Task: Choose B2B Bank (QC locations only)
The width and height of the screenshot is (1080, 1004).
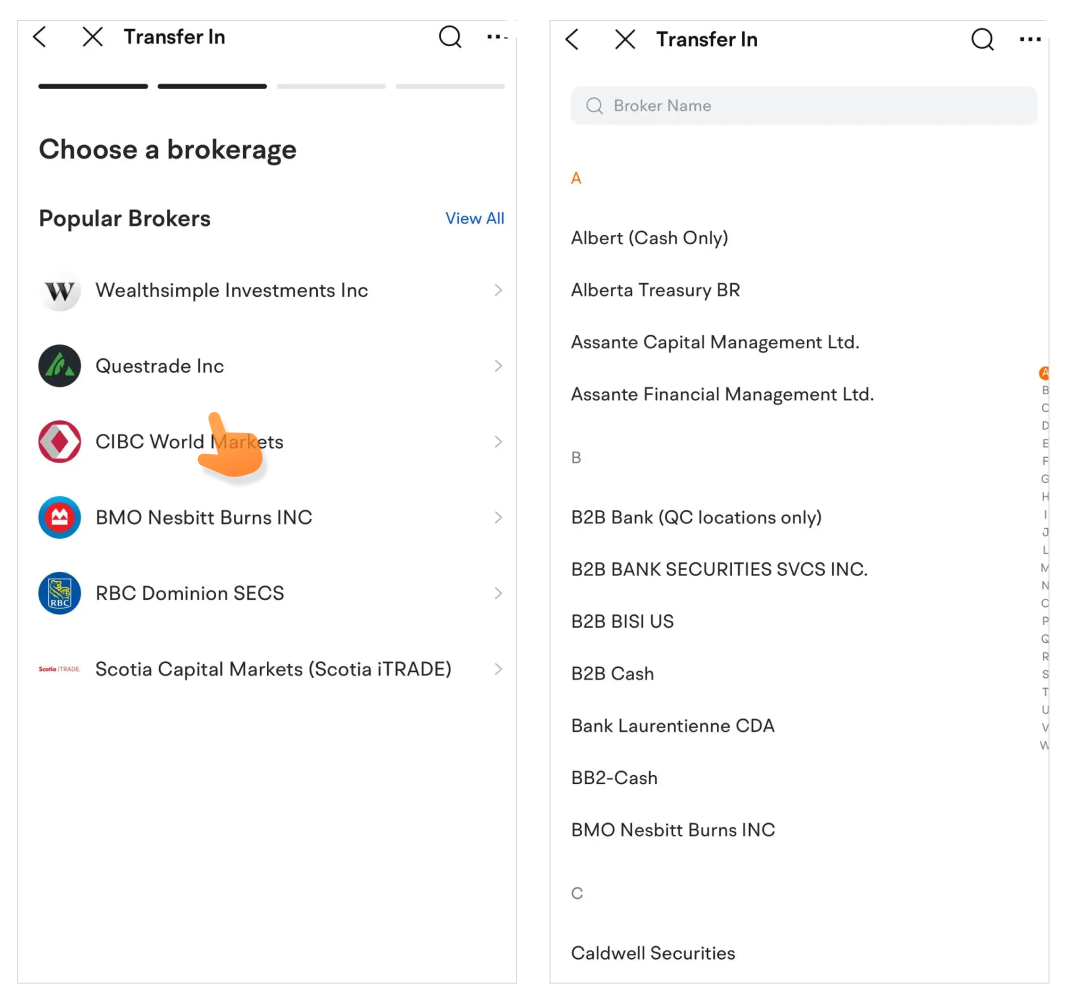Action: tap(696, 517)
